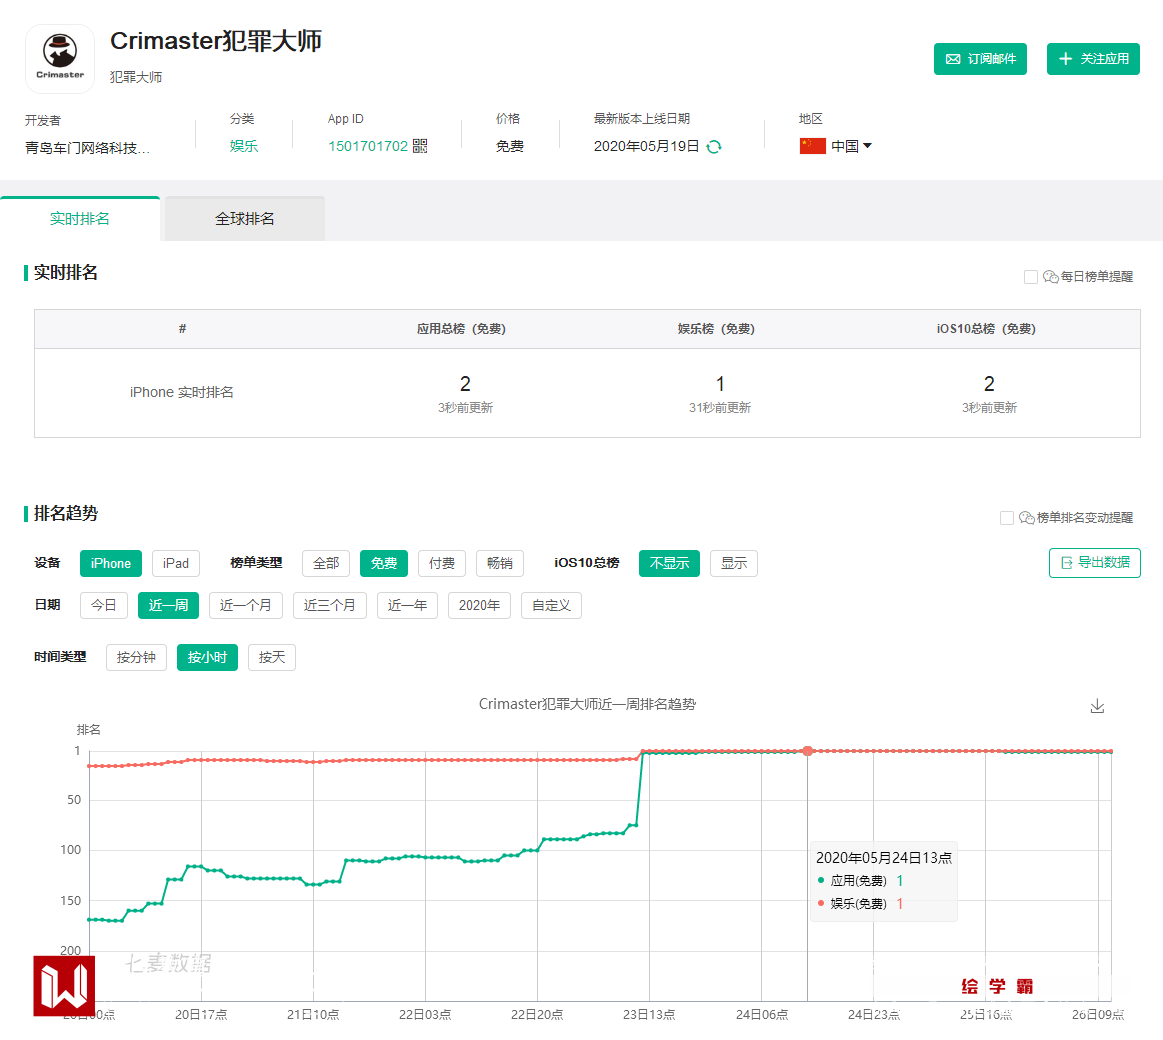This screenshot has width=1163, height=1040.
Task: Switch to the 实时排名 tab
Action: [x=79, y=219]
